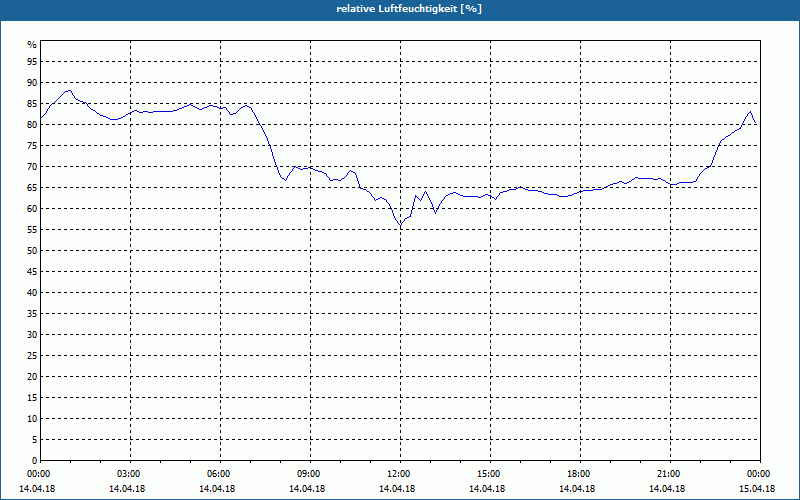
Task: Select the 45 y-axis tick label
Action: pyautogui.click(x=32, y=271)
